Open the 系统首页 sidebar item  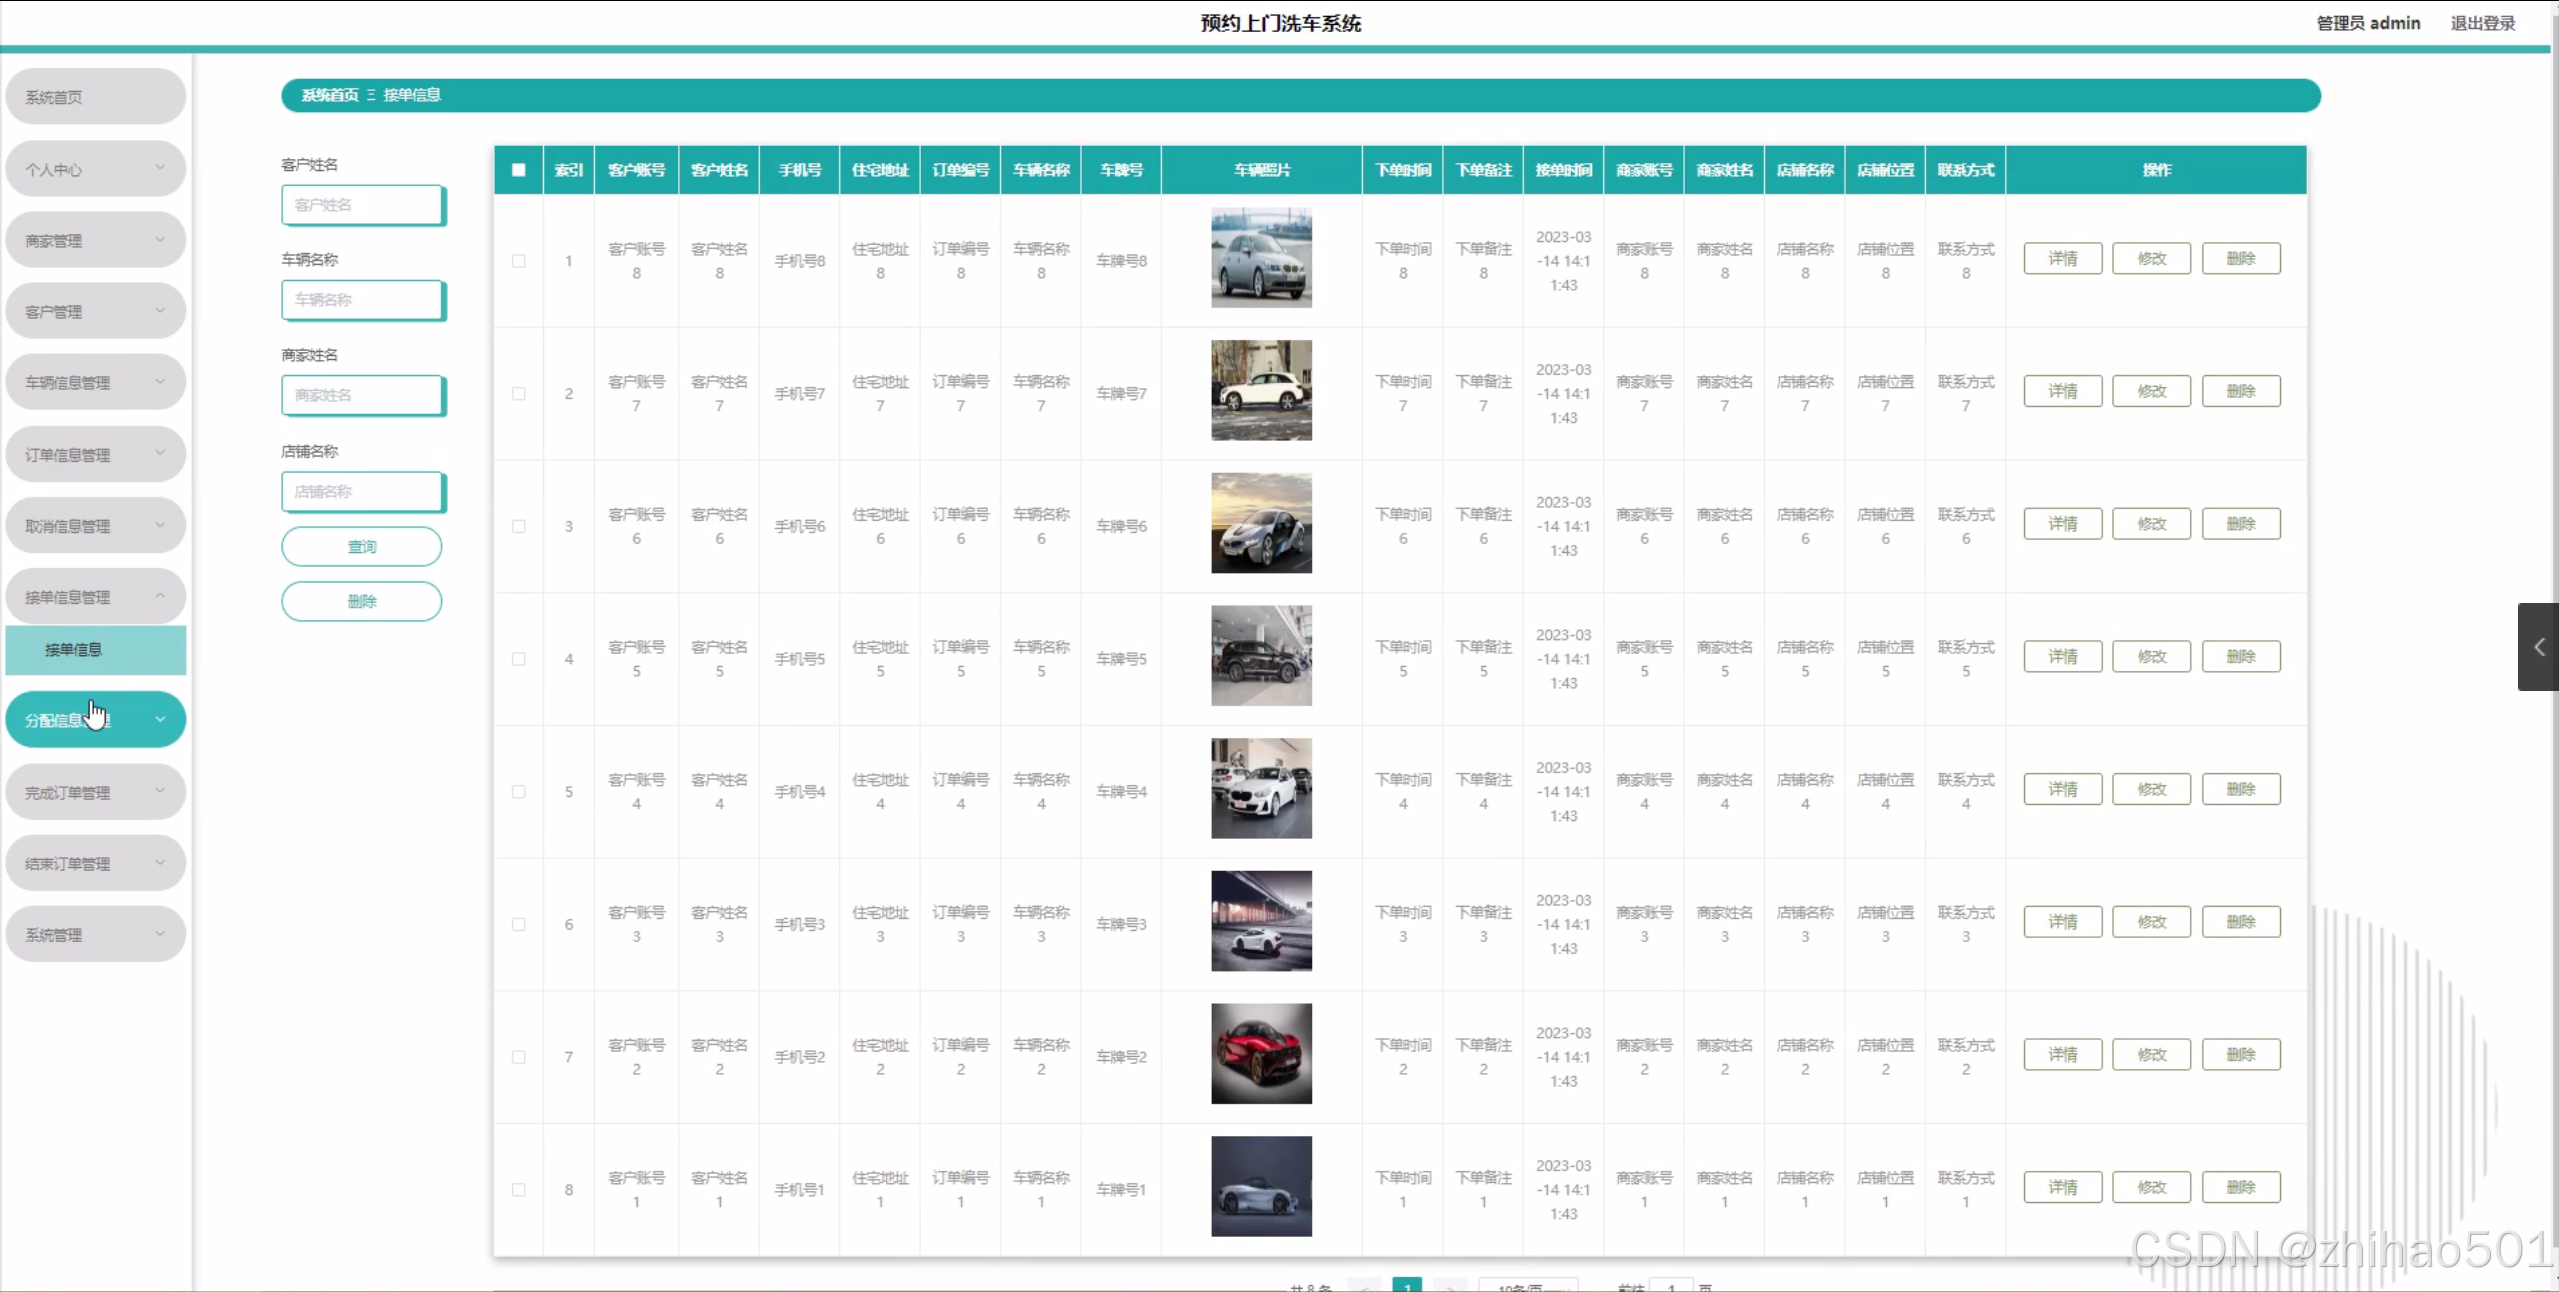tap(95, 97)
